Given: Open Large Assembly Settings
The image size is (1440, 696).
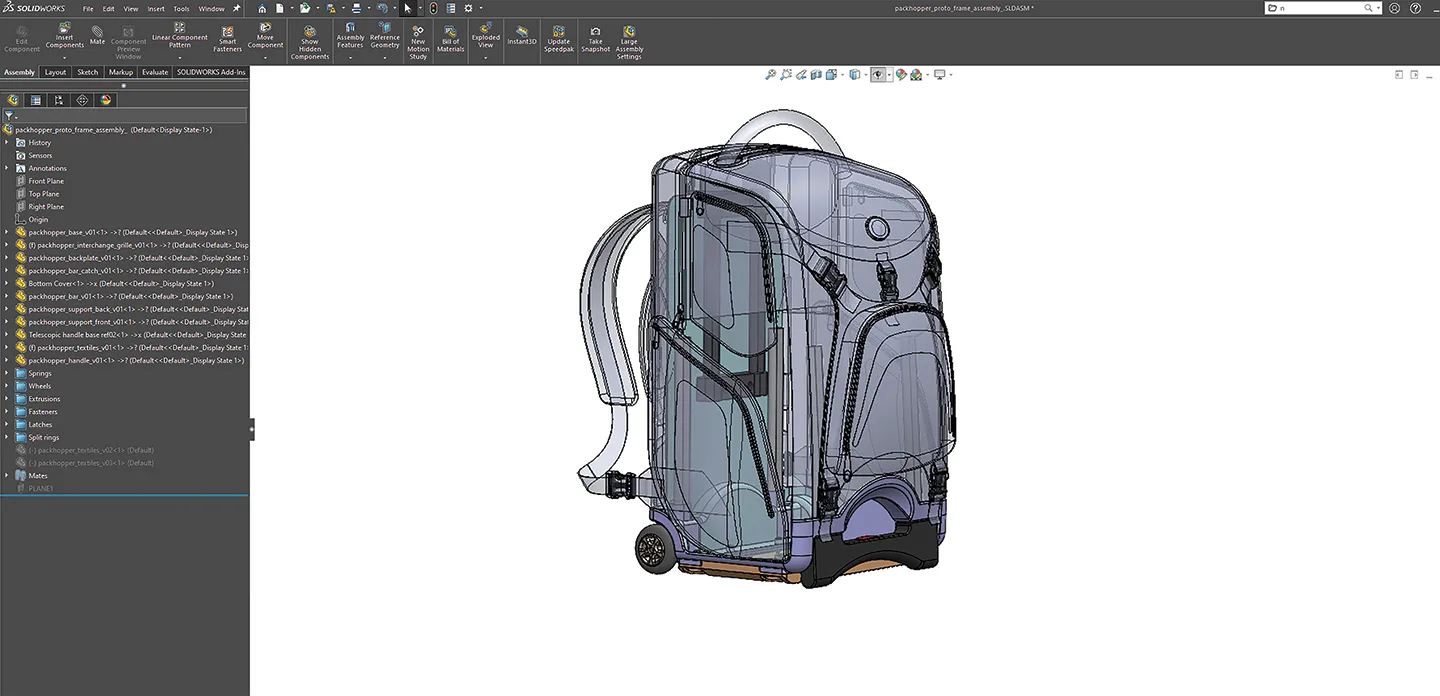Looking at the screenshot, I should point(629,43).
